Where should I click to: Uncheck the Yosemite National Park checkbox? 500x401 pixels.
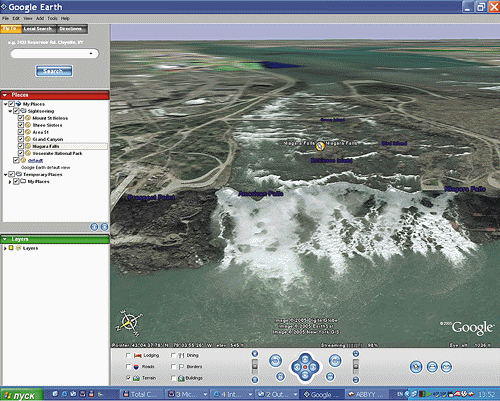(x=21, y=153)
